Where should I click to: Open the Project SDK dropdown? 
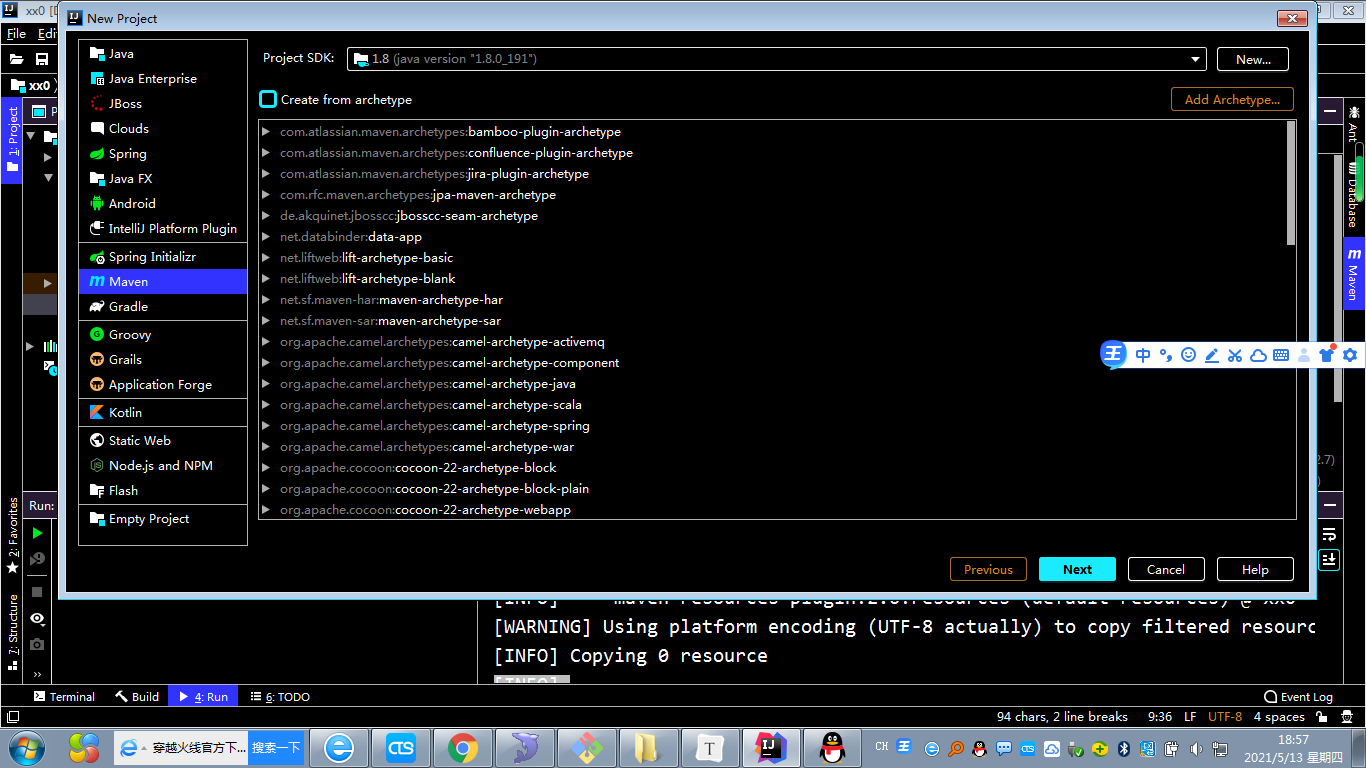point(777,59)
